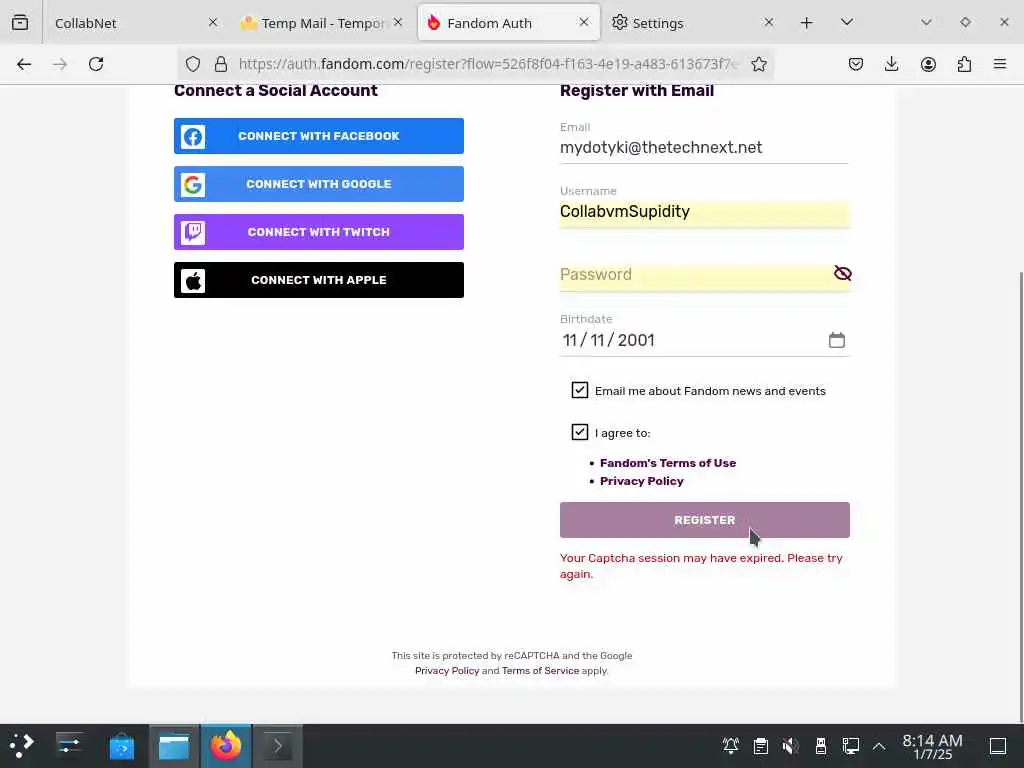Image resolution: width=1024 pixels, height=768 pixels.
Task: Click the page vertical scrollbar
Action: tap(1019, 496)
